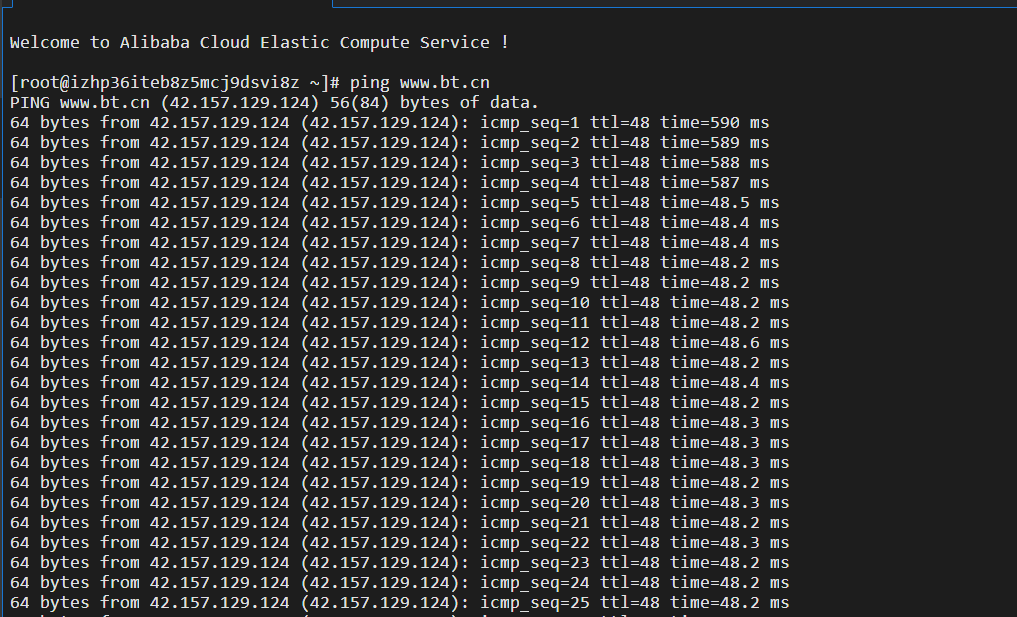
Task: Click the time=48.6 ms value on seq 12
Action: click(x=729, y=343)
